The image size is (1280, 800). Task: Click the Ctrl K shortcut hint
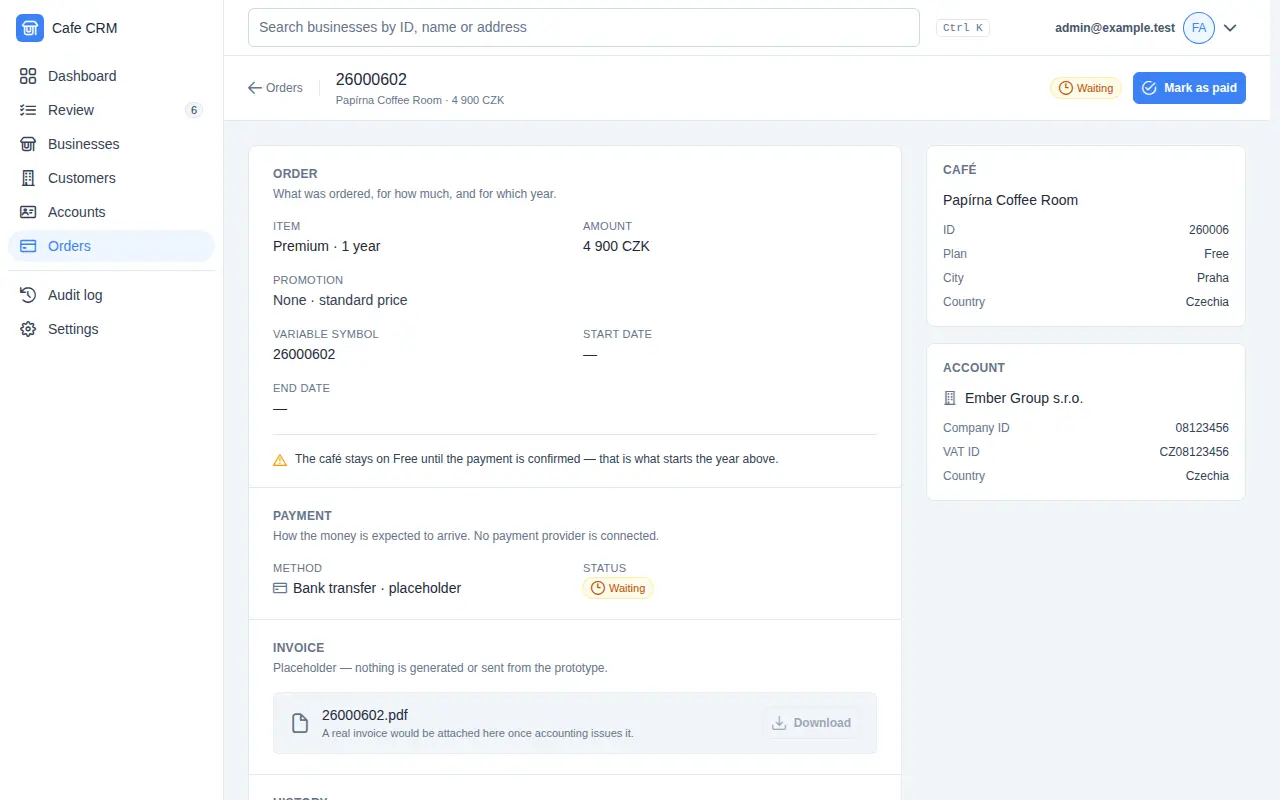pyautogui.click(x=963, y=28)
